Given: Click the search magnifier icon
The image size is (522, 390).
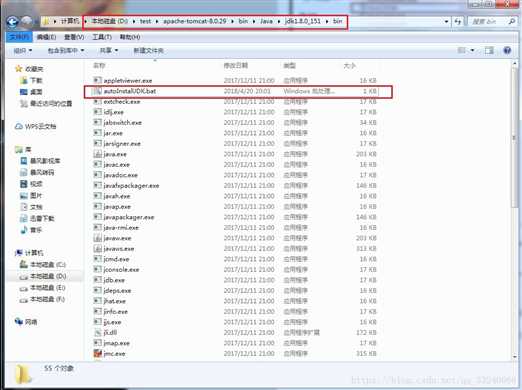Looking at the screenshot, I should (x=512, y=21).
